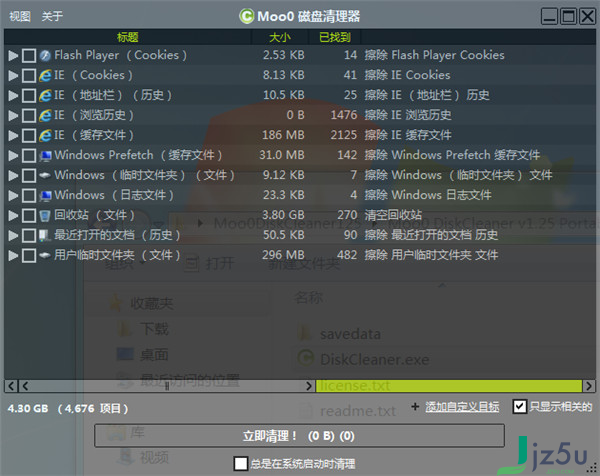Select the 清空回收站 description text

(393, 215)
